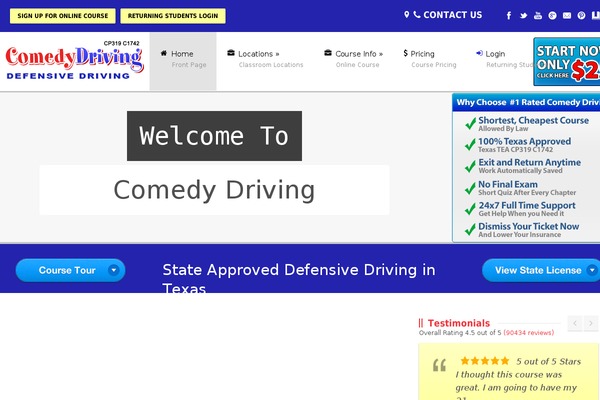Open the YouTube social icon
600x400 pixels.
538,16
